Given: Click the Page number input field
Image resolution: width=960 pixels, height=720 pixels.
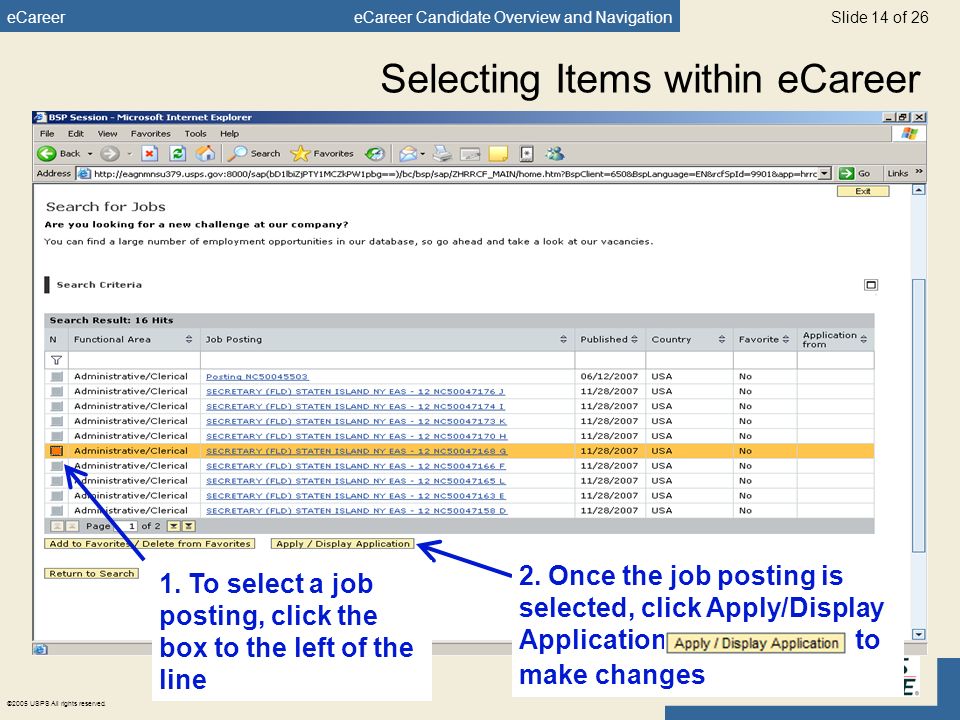Looking at the screenshot, I should tap(127, 526).
